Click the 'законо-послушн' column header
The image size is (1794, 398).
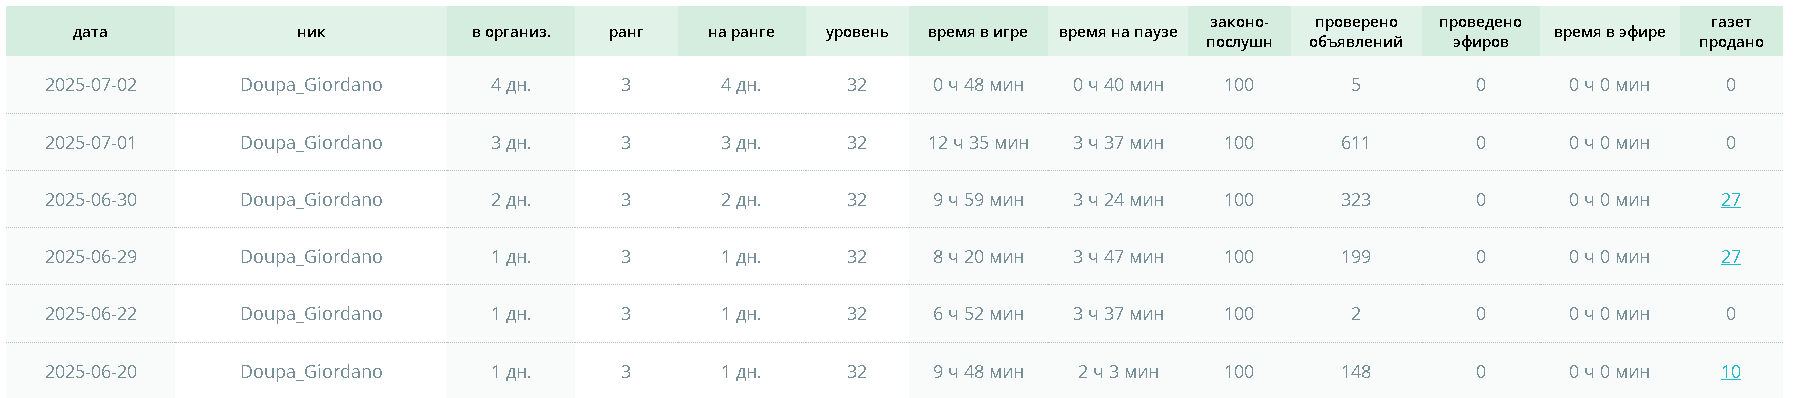(x=1239, y=32)
